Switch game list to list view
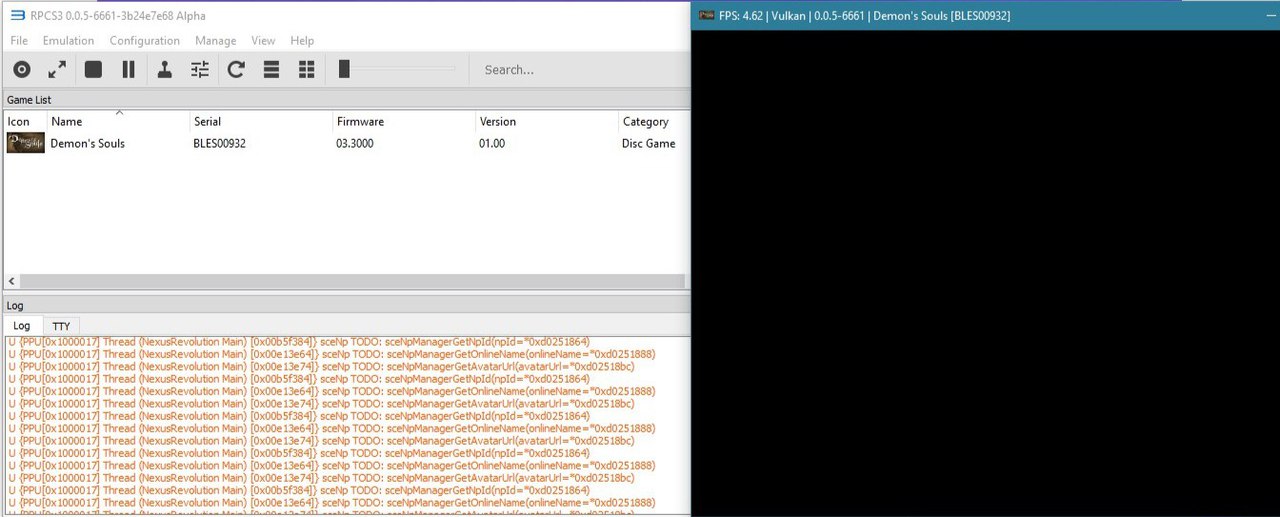Screen dimensions: 1280x517 pyautogui.click(x=271, y=69)
